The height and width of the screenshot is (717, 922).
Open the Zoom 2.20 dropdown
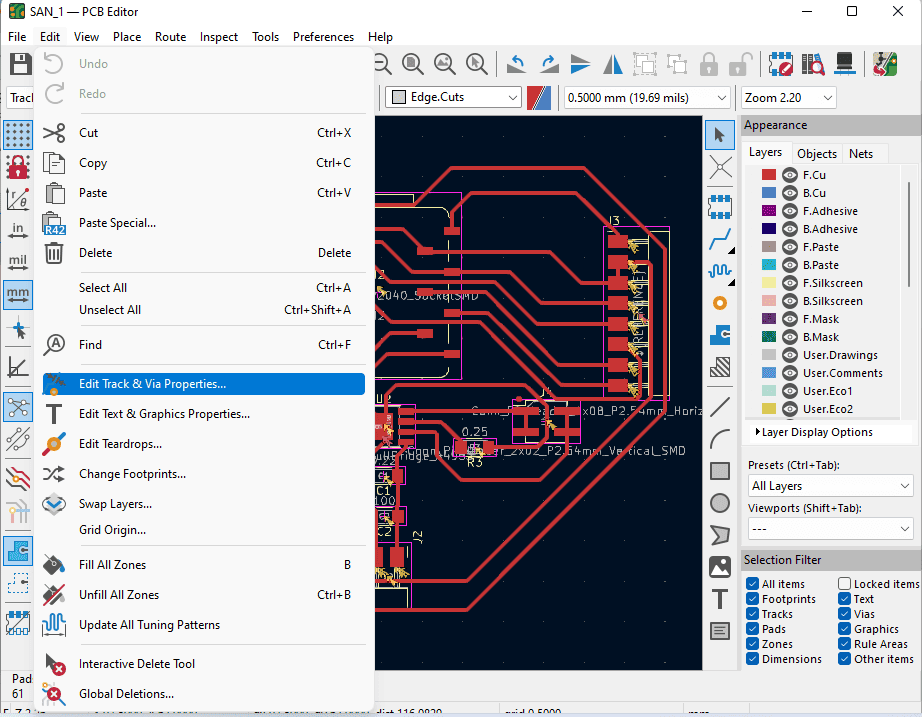[789, 97]
